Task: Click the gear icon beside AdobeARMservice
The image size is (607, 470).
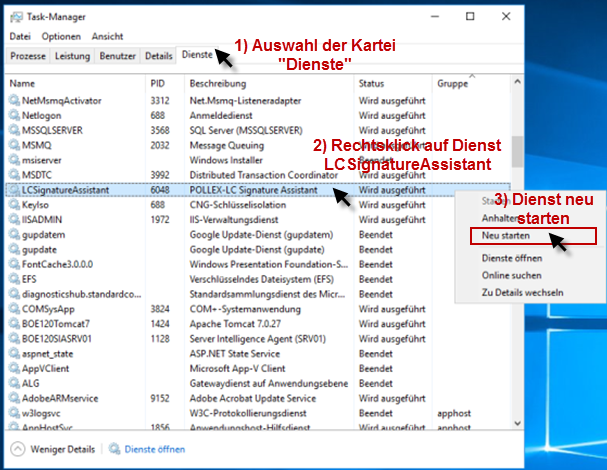Action: pyautogui.click(x=14, y=397)
